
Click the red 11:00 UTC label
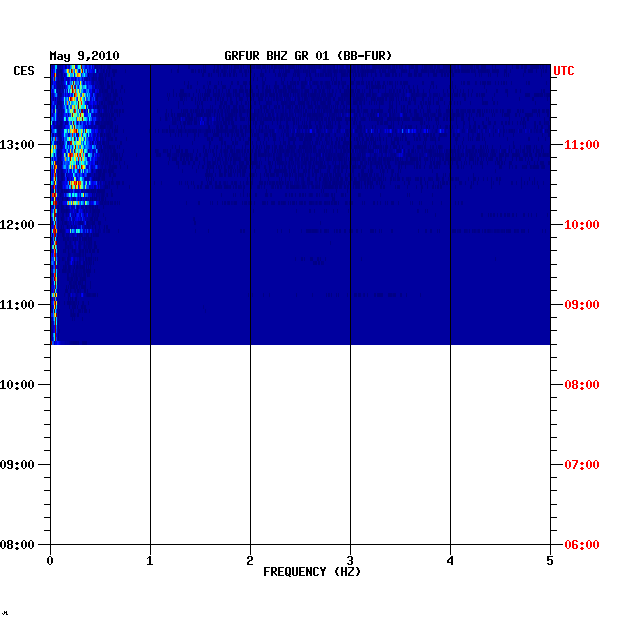click(582, 145)
